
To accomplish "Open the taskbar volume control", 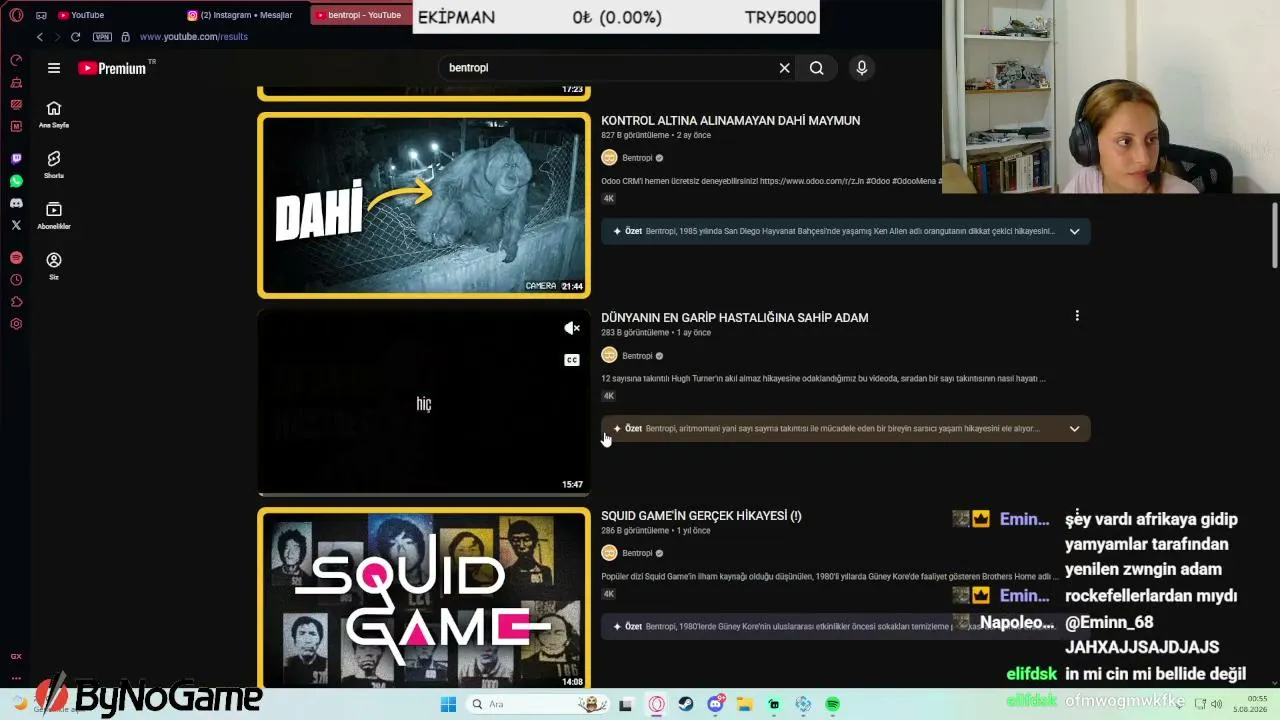I will [x=1217, y=704].
